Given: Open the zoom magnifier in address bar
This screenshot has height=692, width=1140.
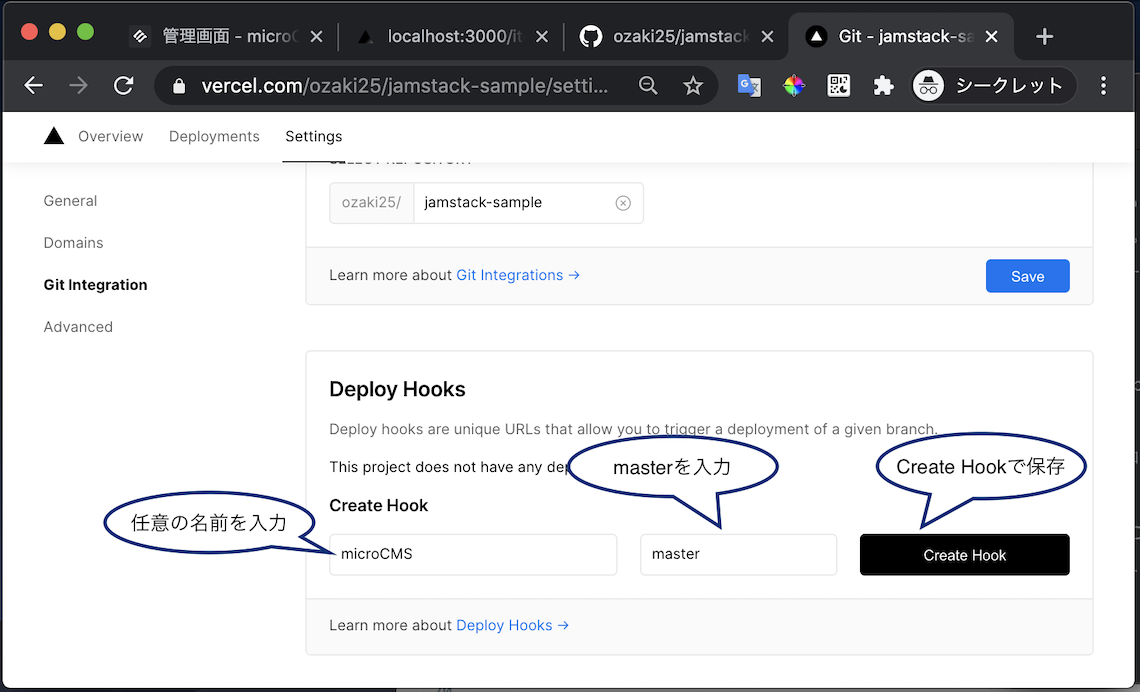Looking at the screenshot, I should pos(648,86).
